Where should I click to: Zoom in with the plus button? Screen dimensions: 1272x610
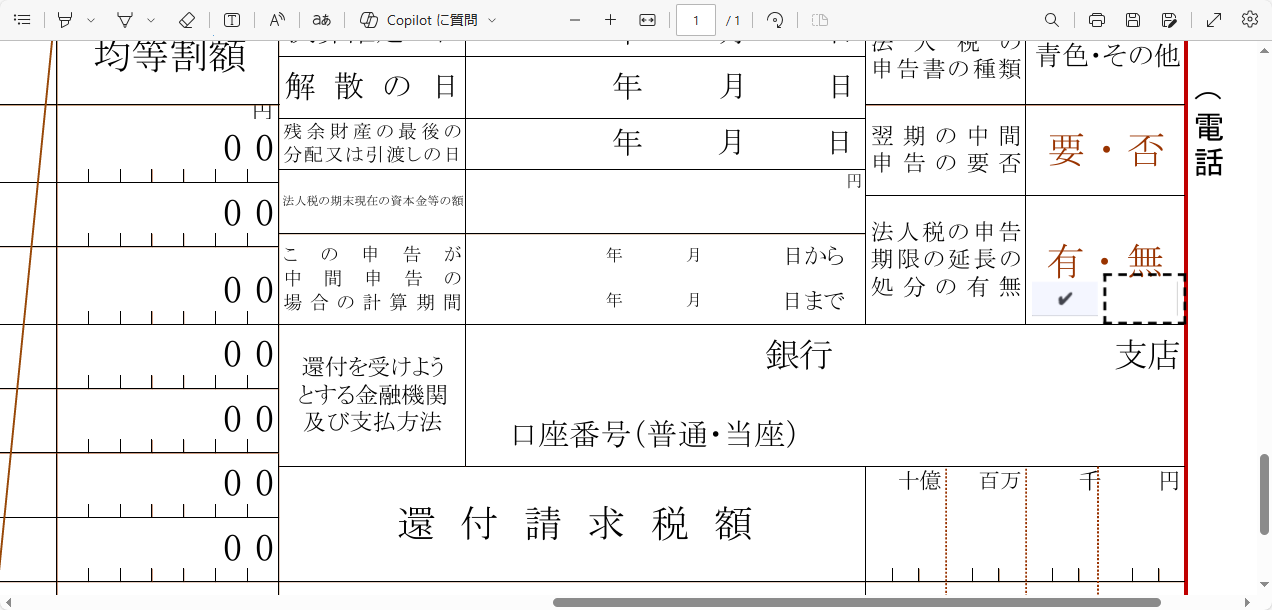[x=610, y=20]
